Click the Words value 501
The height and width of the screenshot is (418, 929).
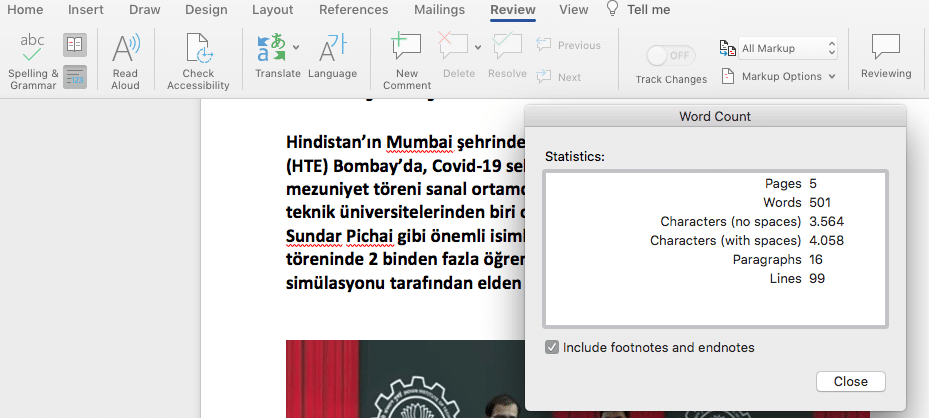tap(820, 202)
